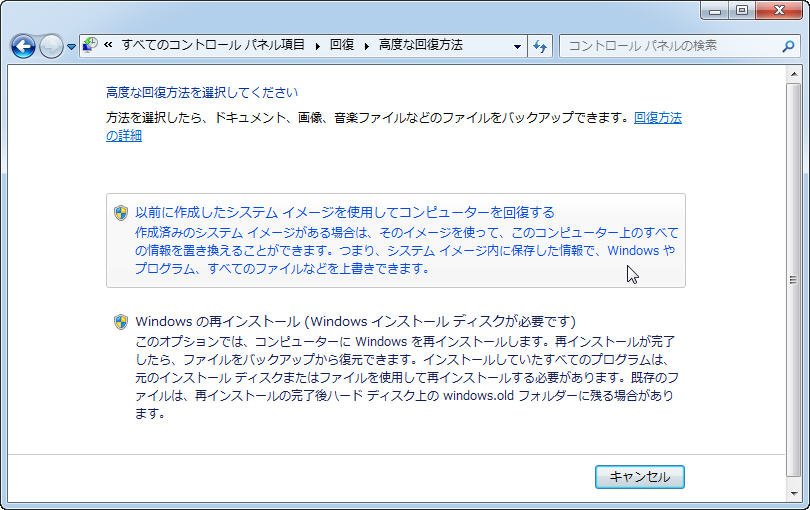This screenshot has width=810, height=510.
Task: Click shield icon beside system image option
Action: [121, 213]
